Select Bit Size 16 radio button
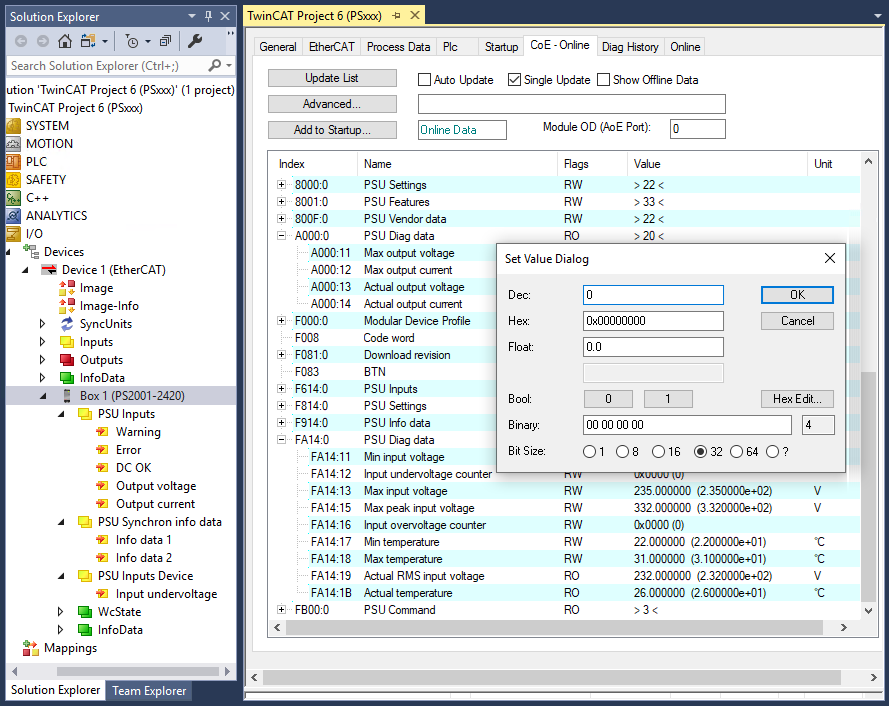Image resolution: width=890 pixels, height=707 pixels. pos(658,452)
